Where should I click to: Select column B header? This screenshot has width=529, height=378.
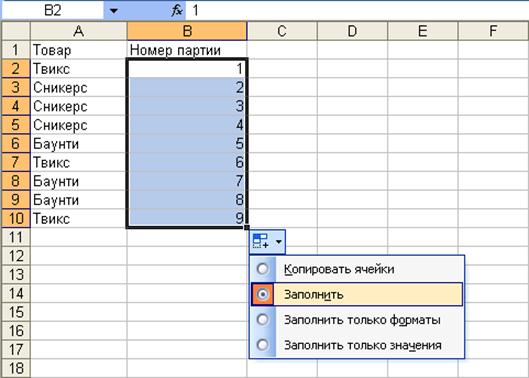point(187,31)
